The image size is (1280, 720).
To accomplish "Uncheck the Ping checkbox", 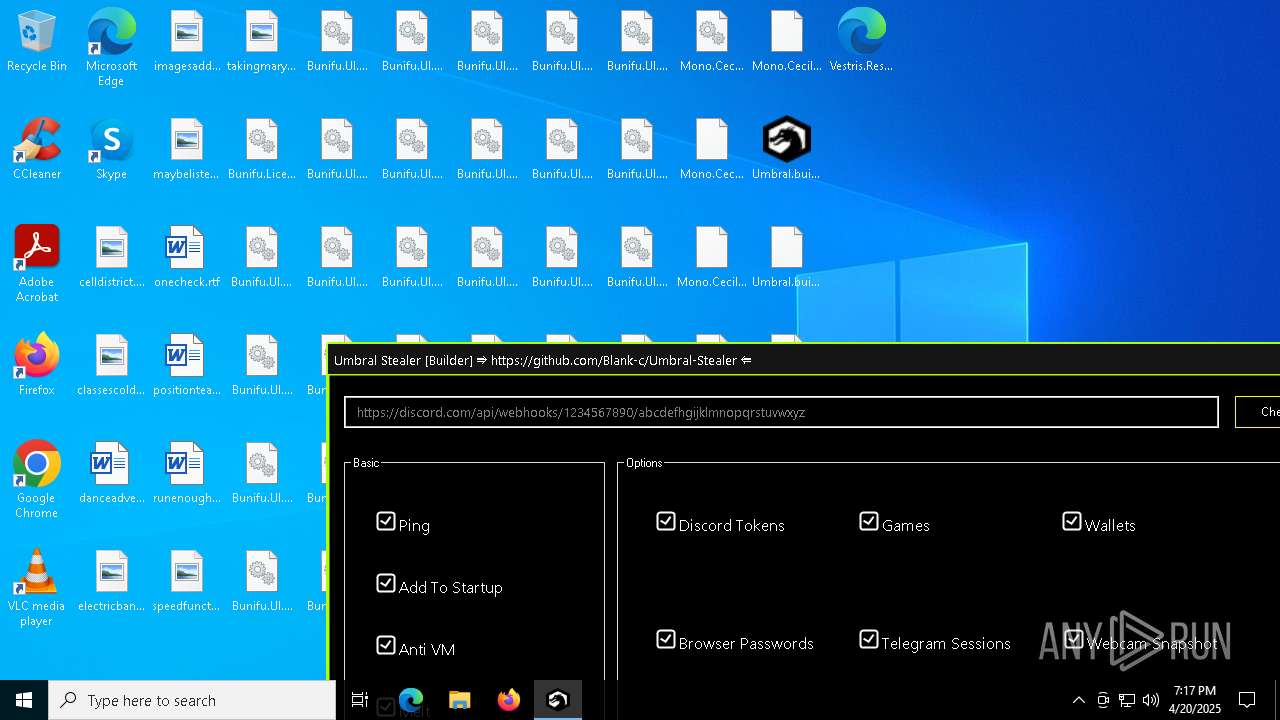I will click(386, 521).
